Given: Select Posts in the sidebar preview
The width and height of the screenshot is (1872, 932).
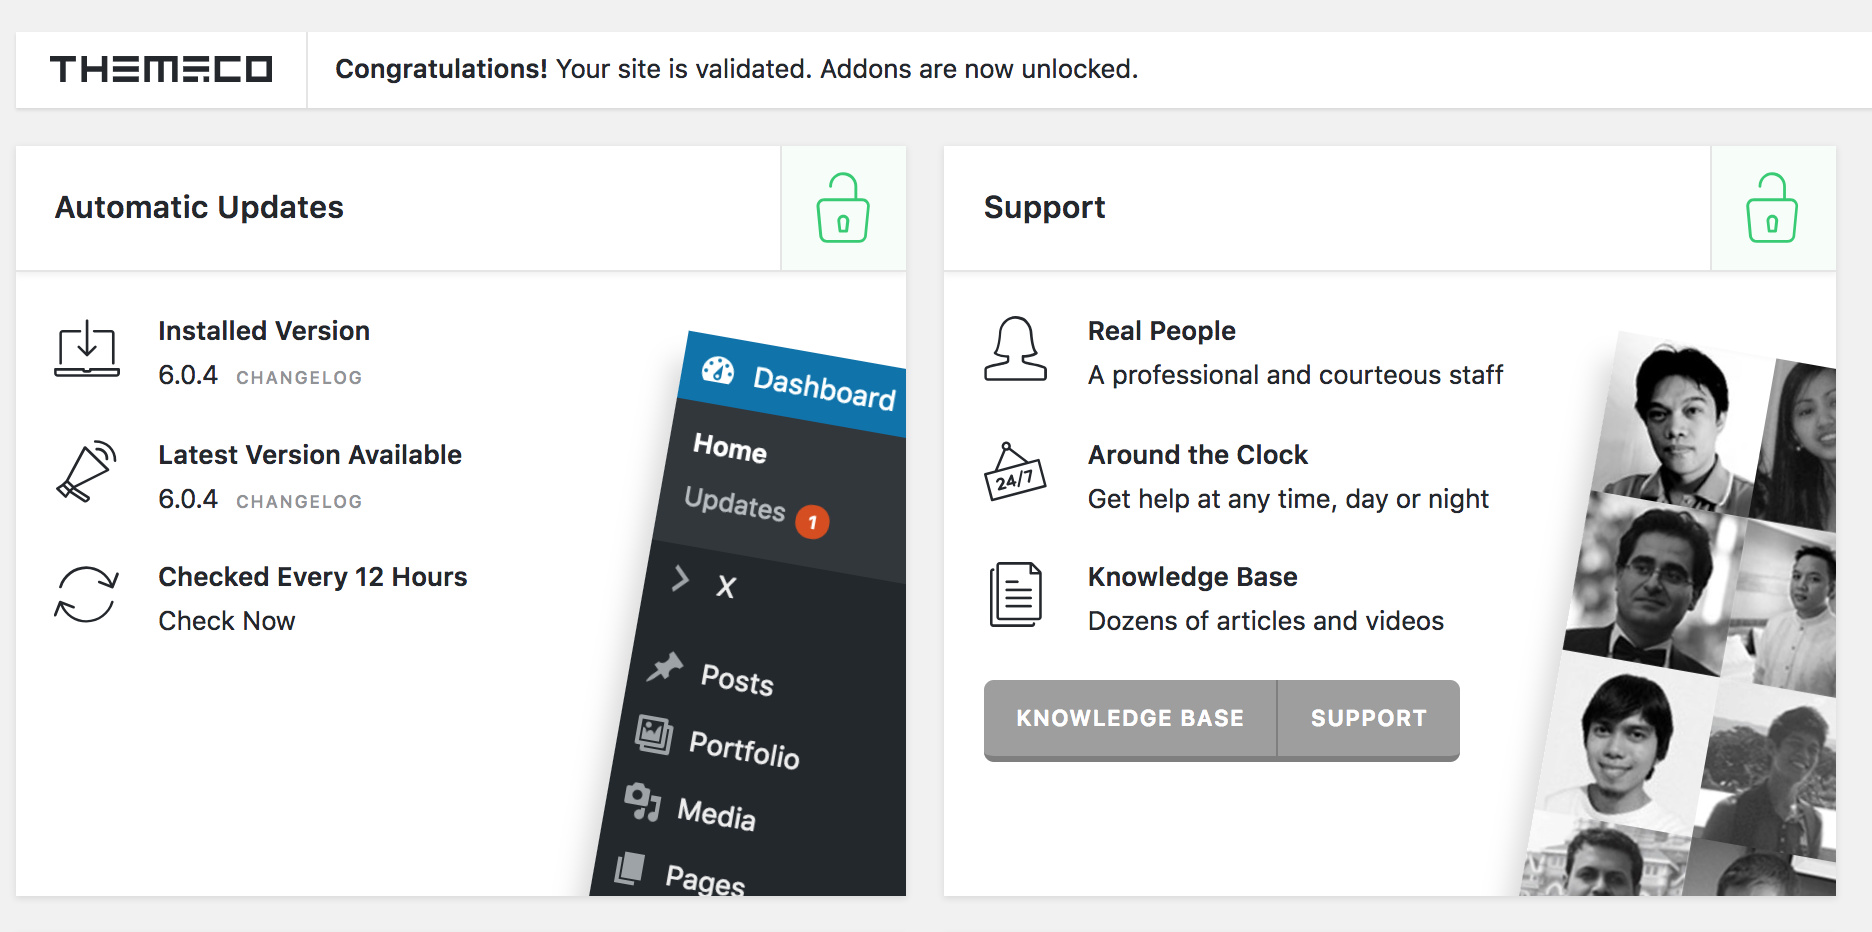Looking at the screenshot, I should (x=737, y=680).
